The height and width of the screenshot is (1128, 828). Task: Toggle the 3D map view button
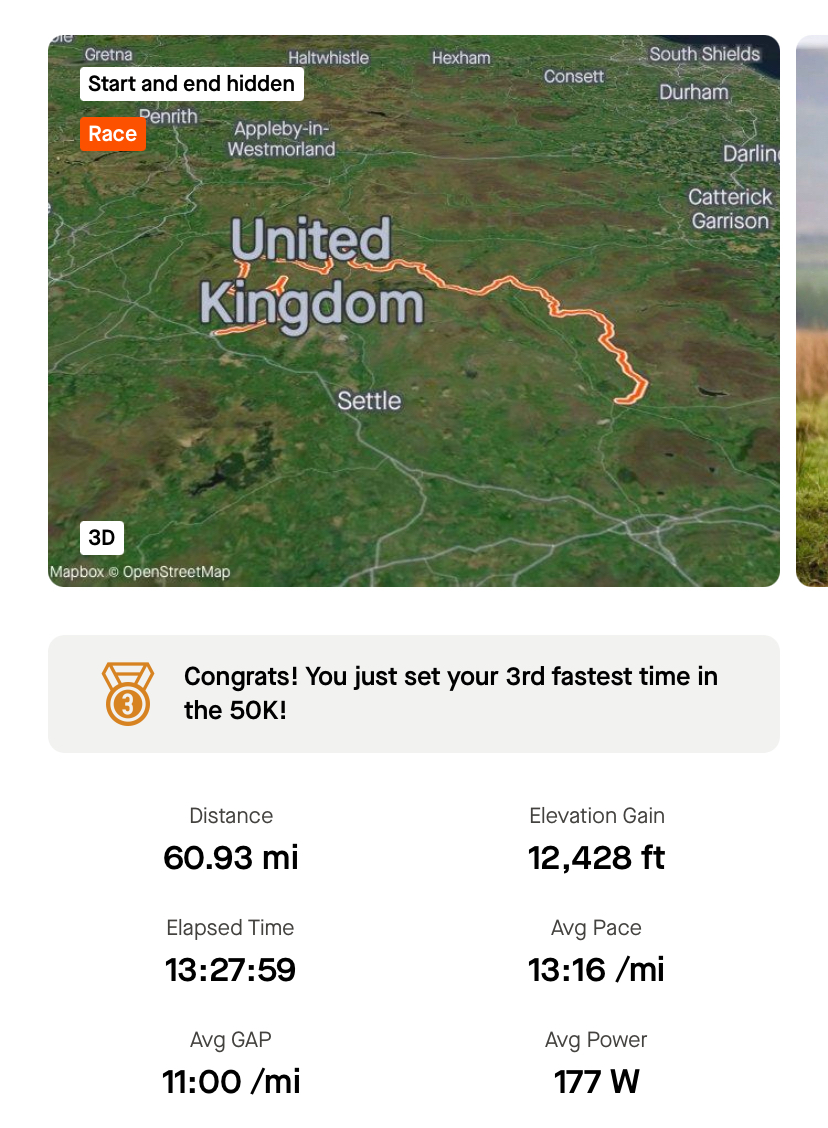(101, 538)
